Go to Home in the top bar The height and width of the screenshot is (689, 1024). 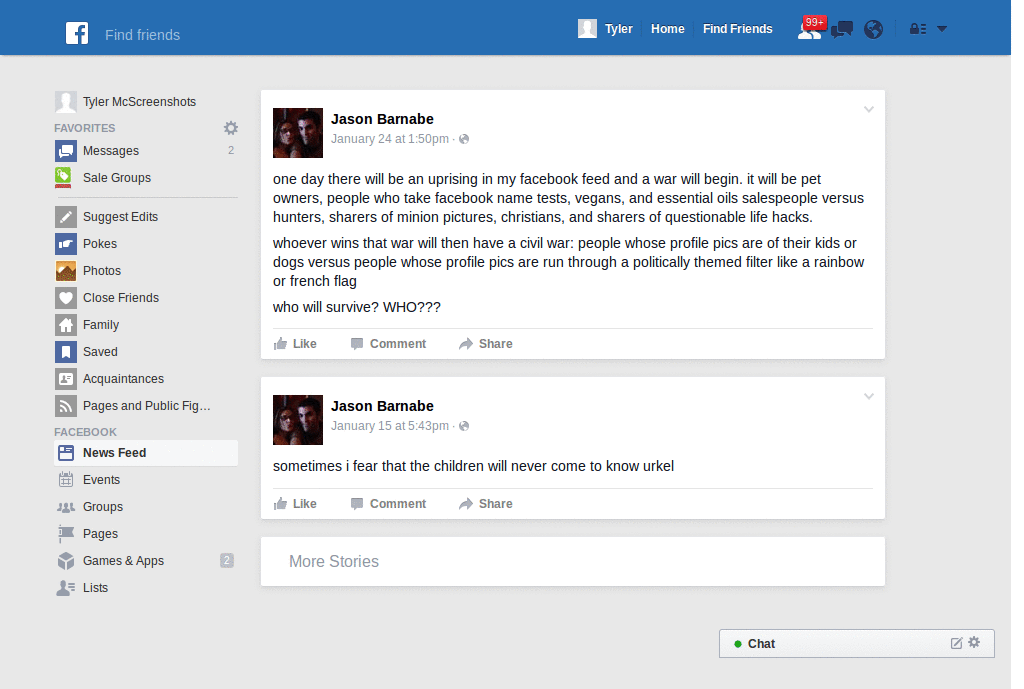tap(667, 29)
